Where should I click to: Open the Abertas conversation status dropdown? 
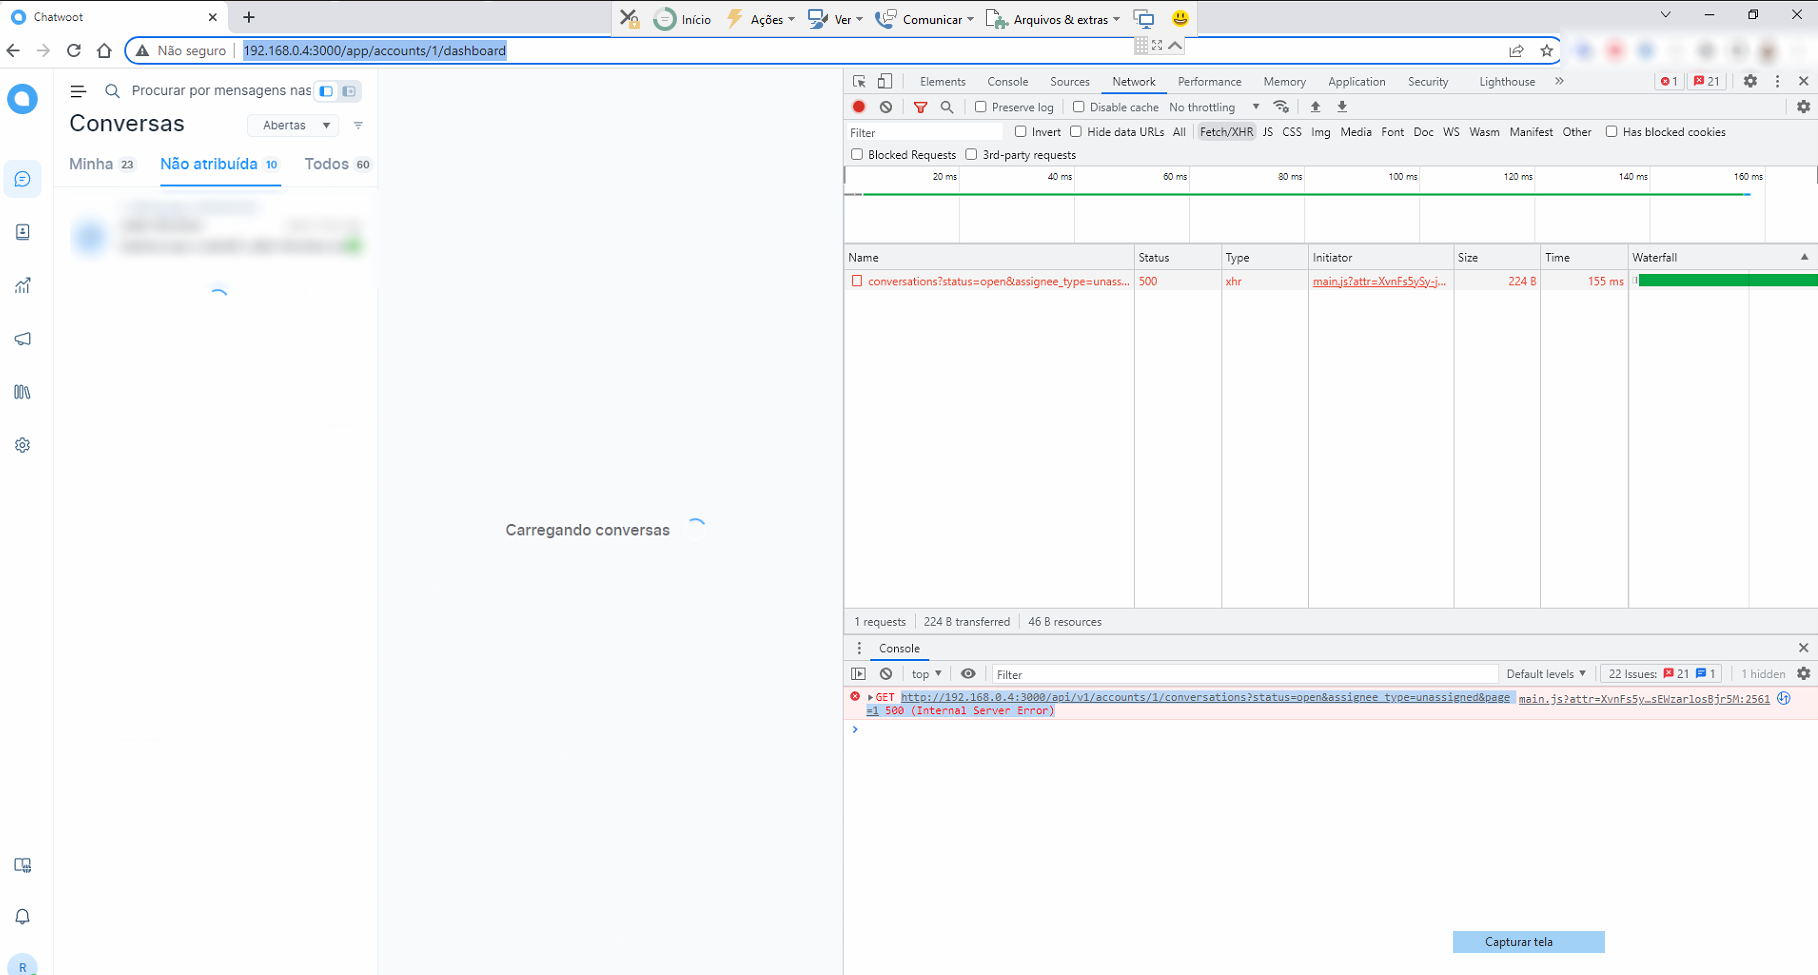coord(292,125)
